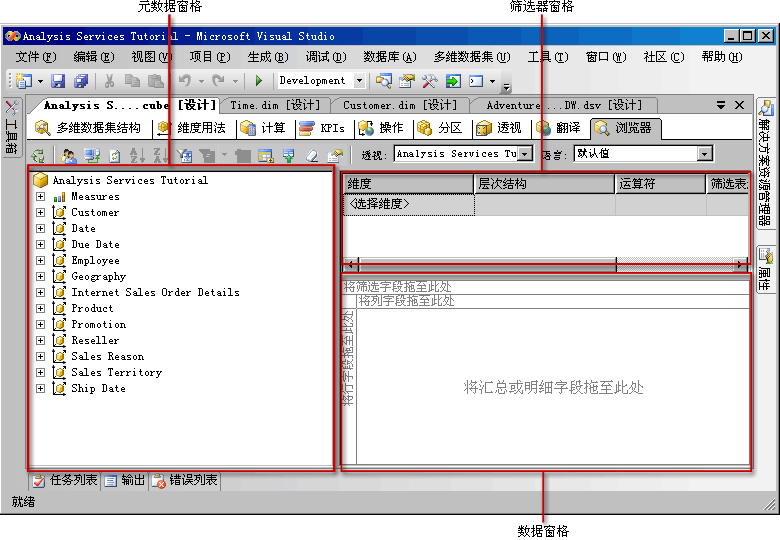Open Commands and Options icon in browser toolbar
780x540 pixels.
[335, 156]
